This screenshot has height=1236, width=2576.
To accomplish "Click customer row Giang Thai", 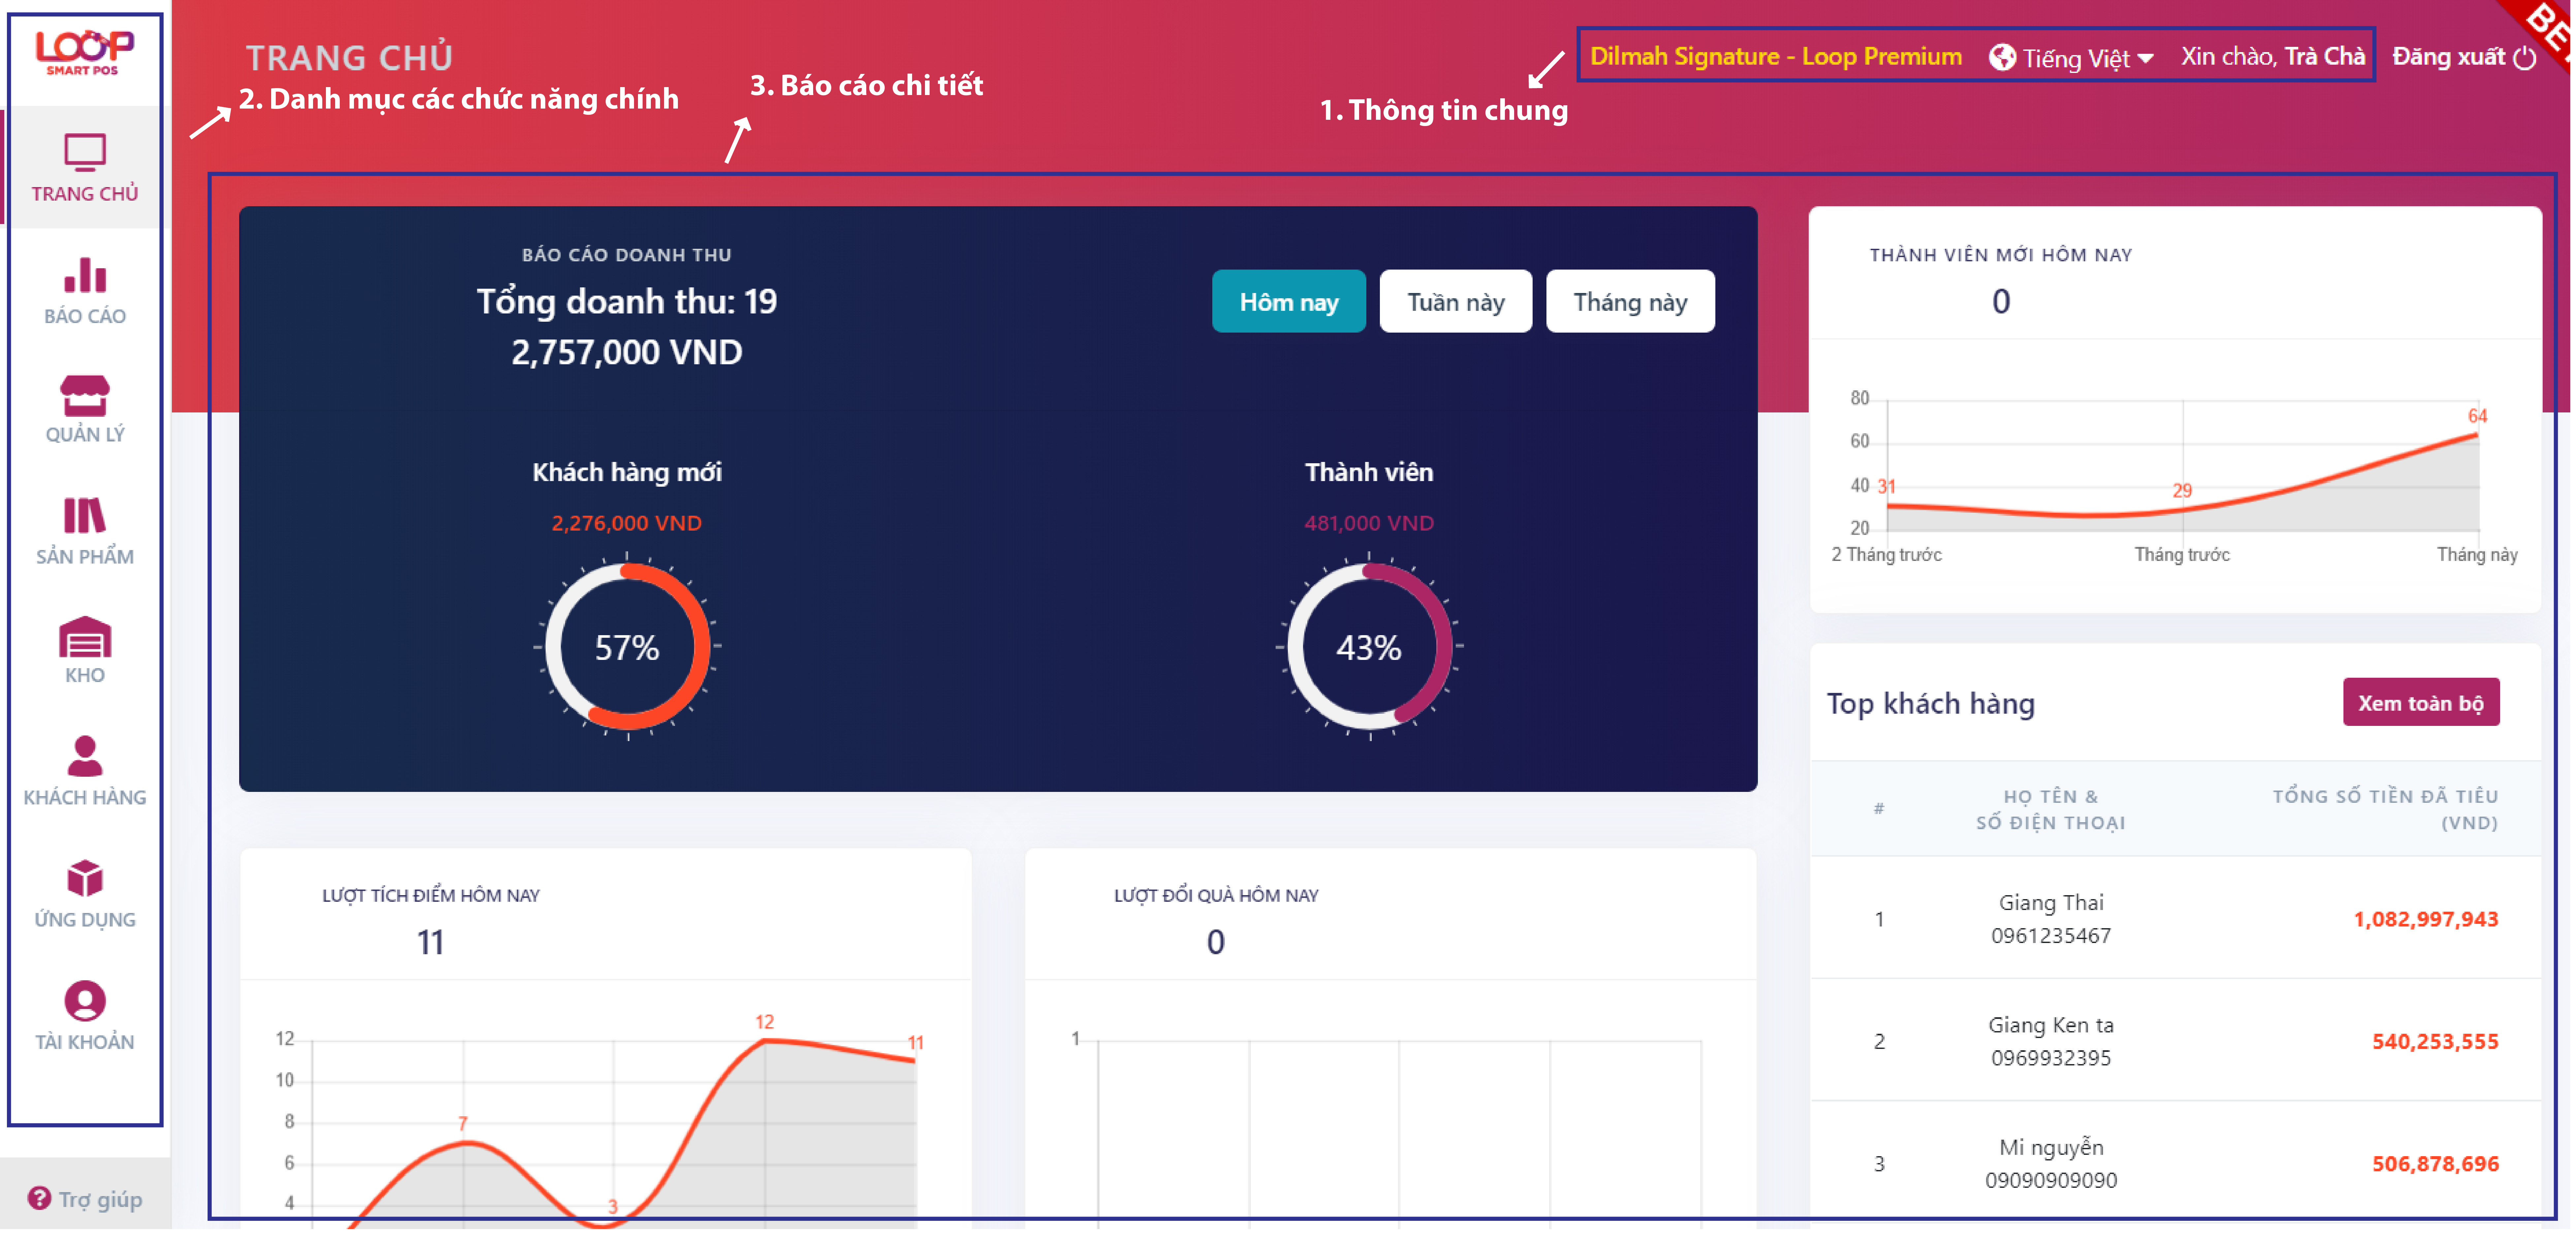I will (2176, 918).
